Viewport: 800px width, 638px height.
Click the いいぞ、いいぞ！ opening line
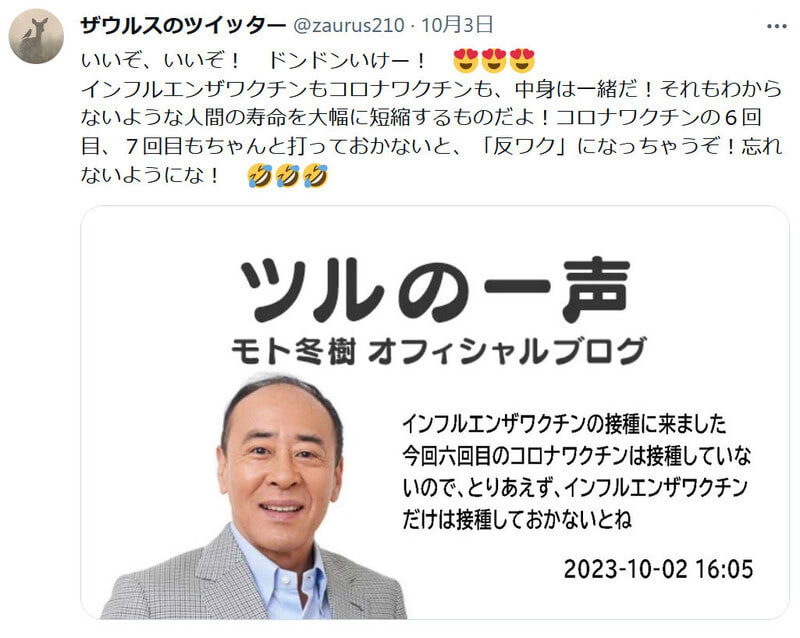(x=160, y=61)
